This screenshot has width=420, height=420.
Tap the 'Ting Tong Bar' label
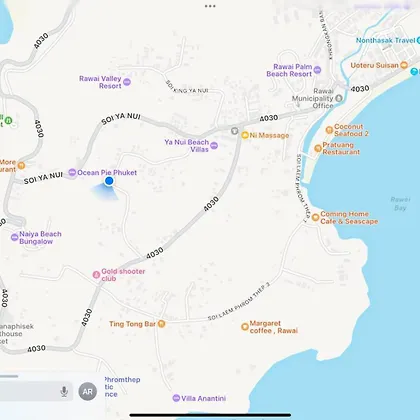coord(133,324)
